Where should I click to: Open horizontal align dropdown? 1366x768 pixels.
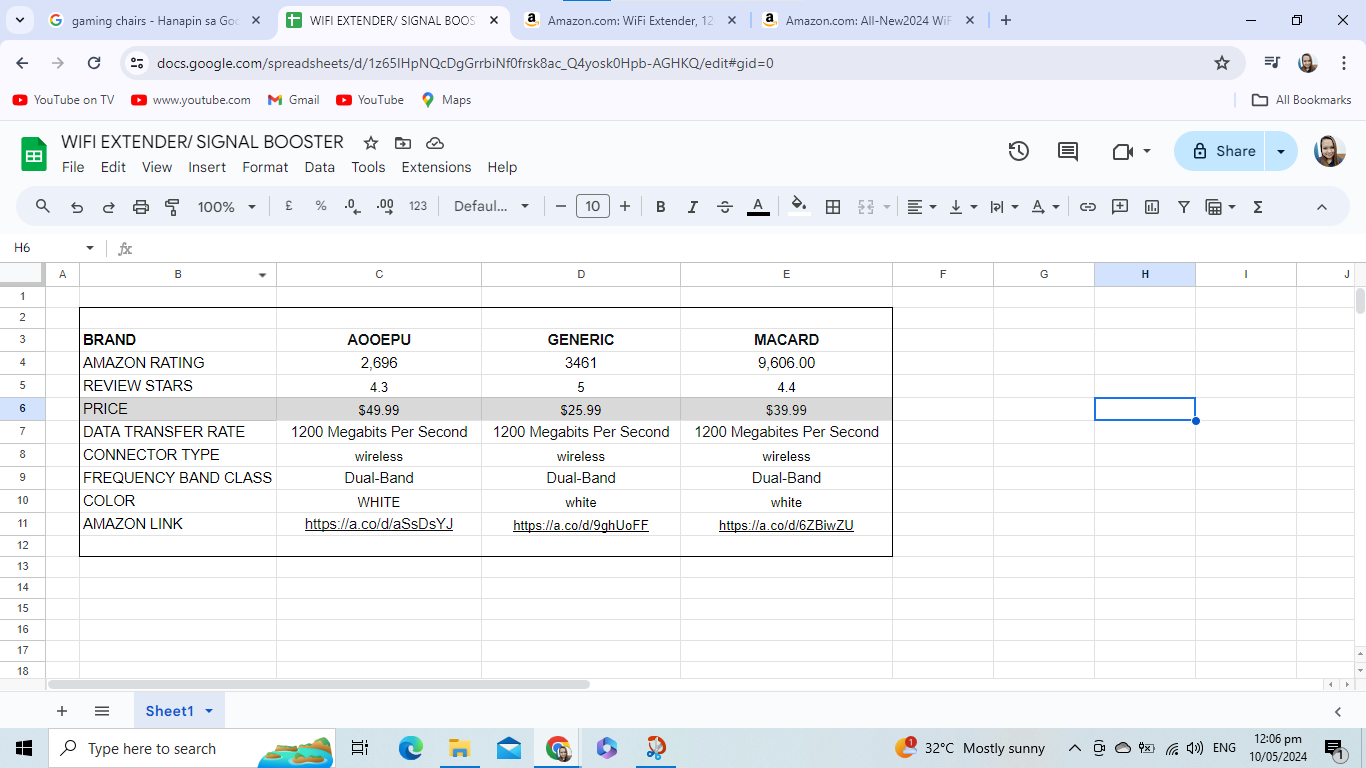[x=921, y=207]
